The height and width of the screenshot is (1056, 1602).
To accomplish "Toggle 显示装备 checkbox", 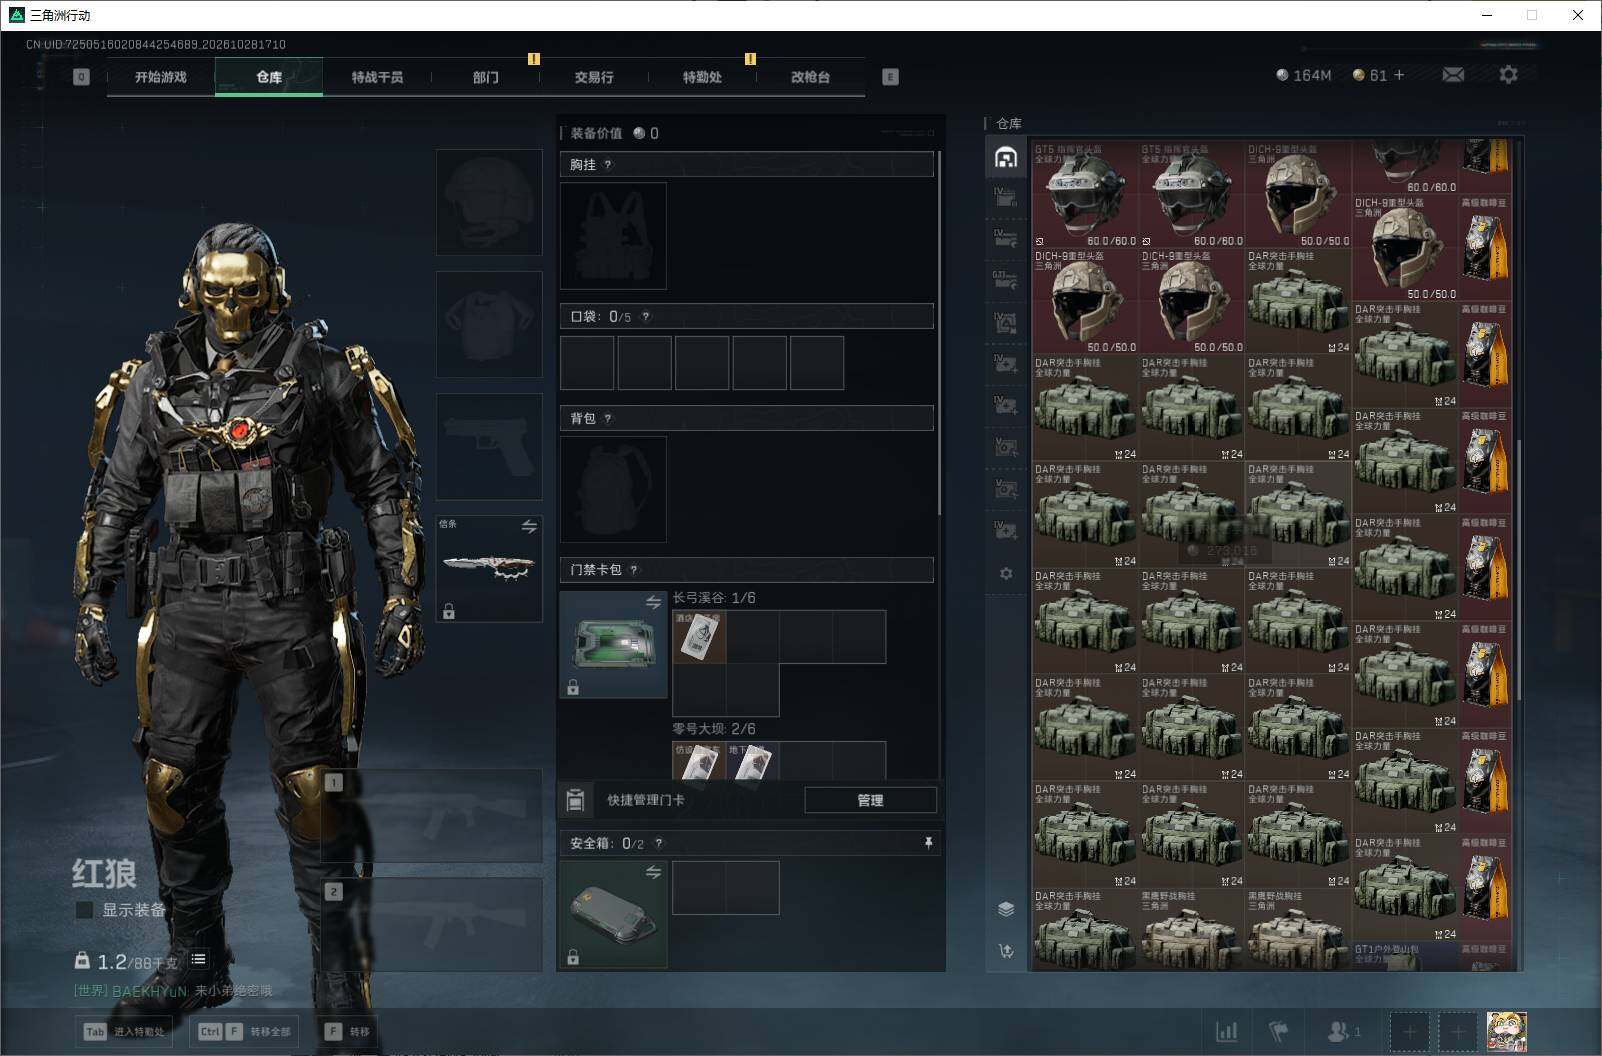I will (x=85, y=910).
